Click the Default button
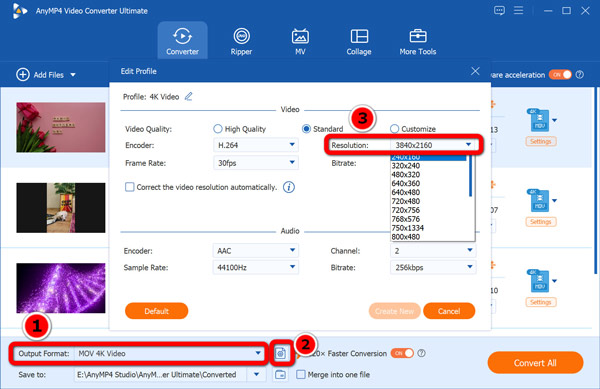600x389 pixels. [157, 311]
